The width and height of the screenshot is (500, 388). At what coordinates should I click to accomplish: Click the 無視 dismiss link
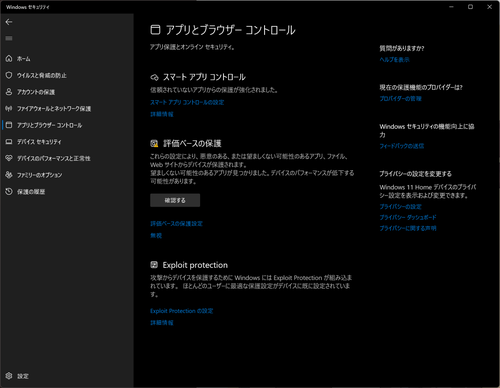[x=156, y=236]
